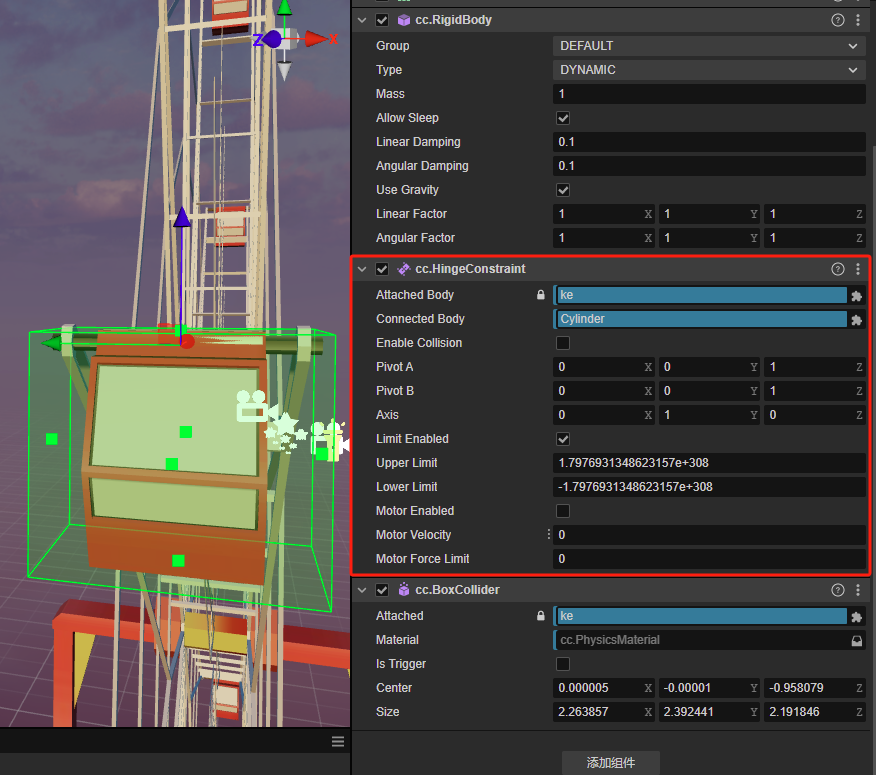Collapse the cc.BoxCollider section
This screenshot has width=876, height=775.
pyautogui.click(x=363, y=590)
